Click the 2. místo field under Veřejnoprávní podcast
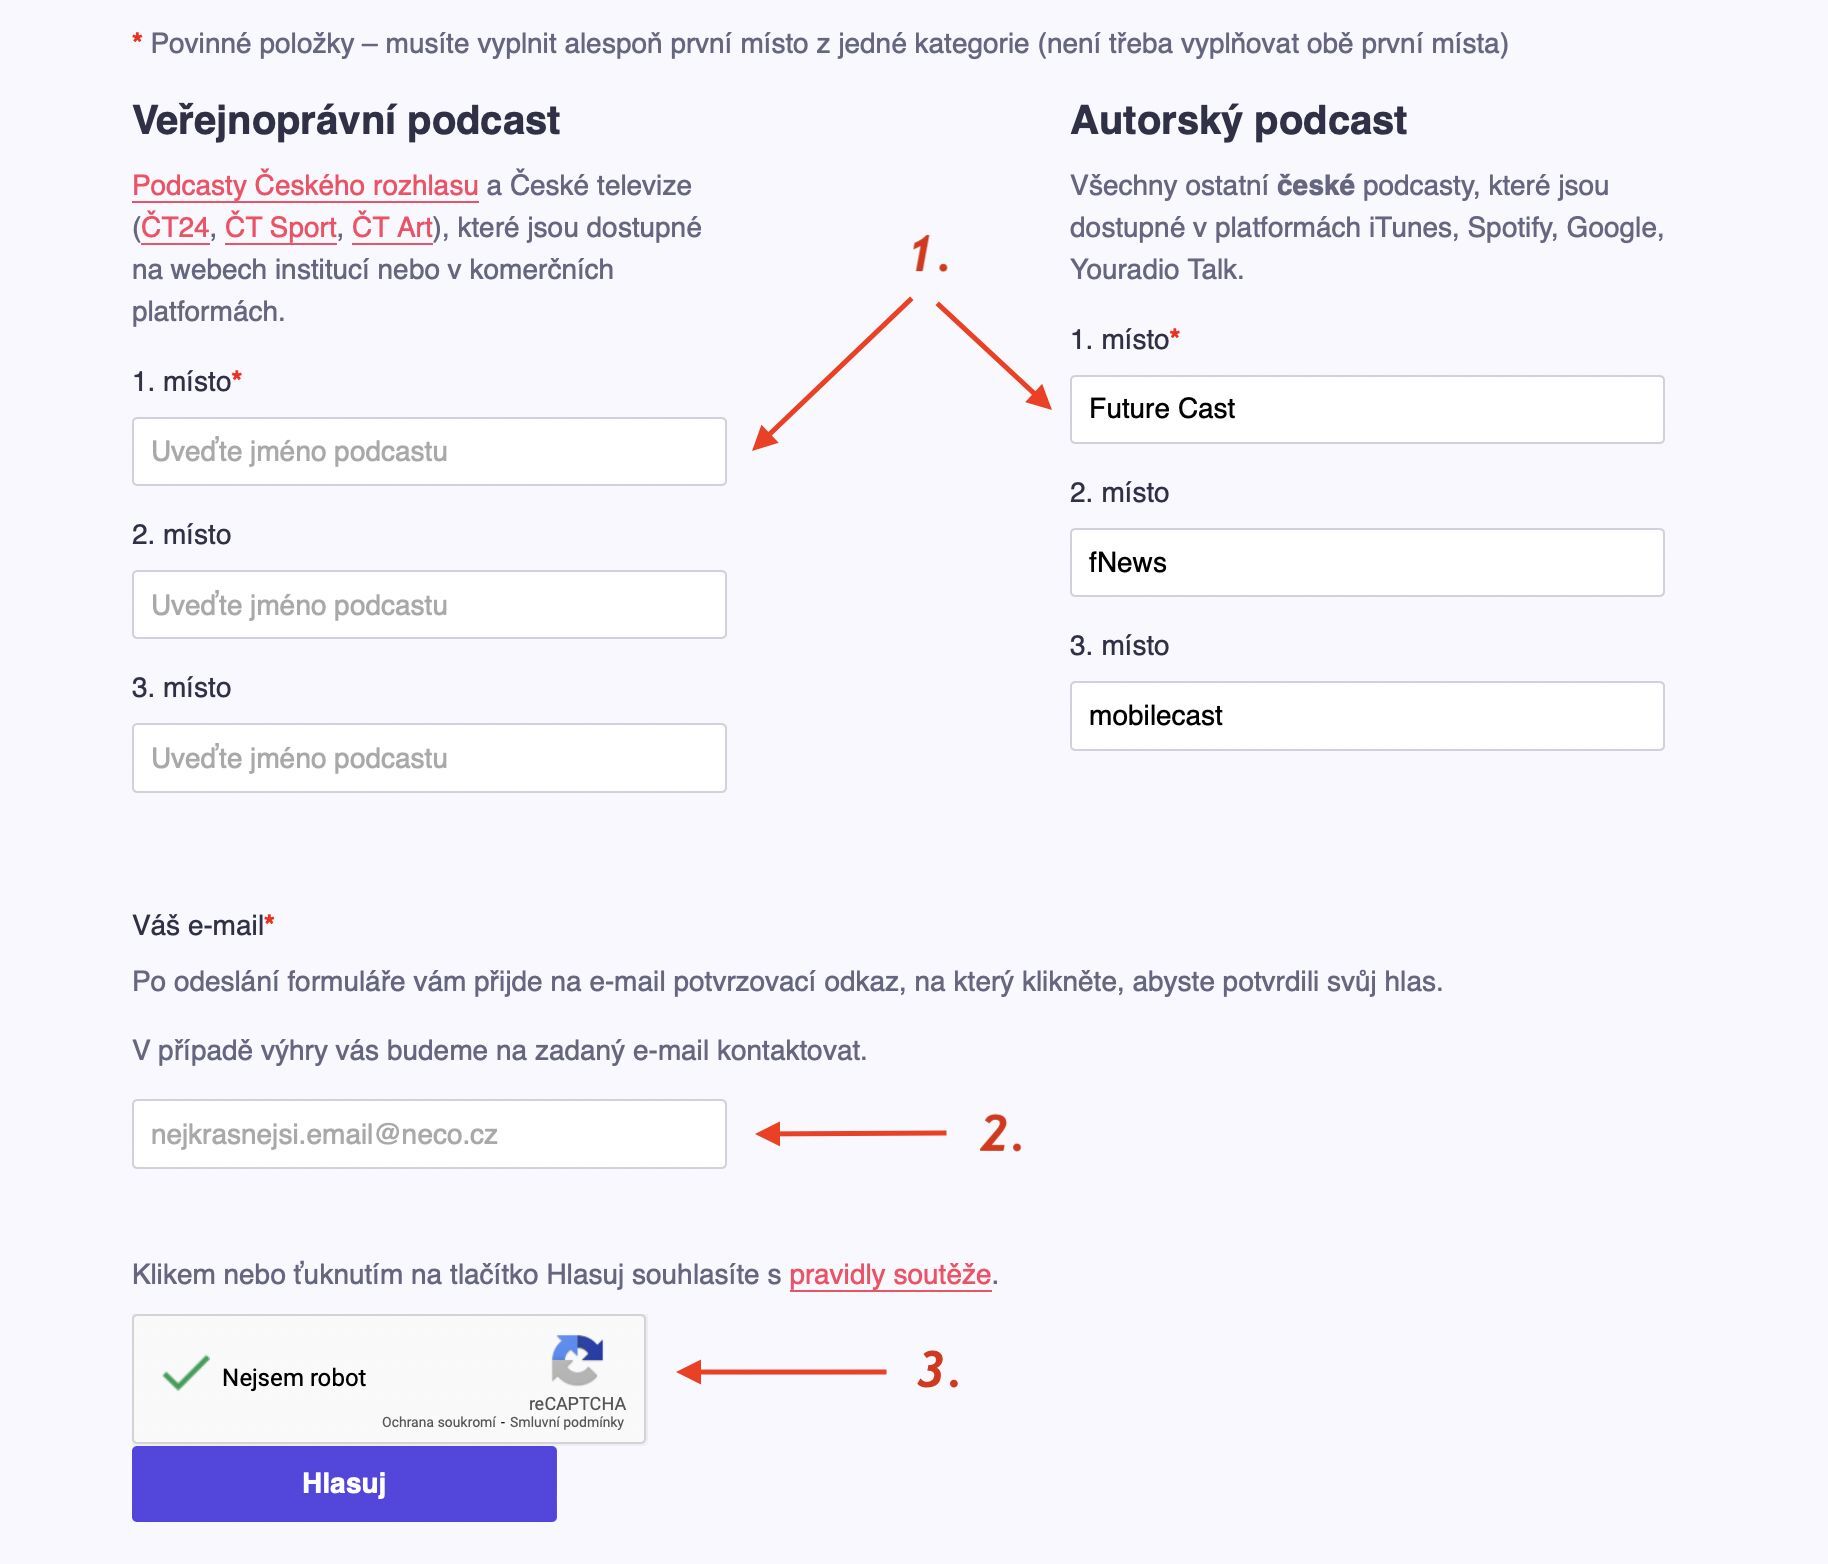 tap(428, 604)
